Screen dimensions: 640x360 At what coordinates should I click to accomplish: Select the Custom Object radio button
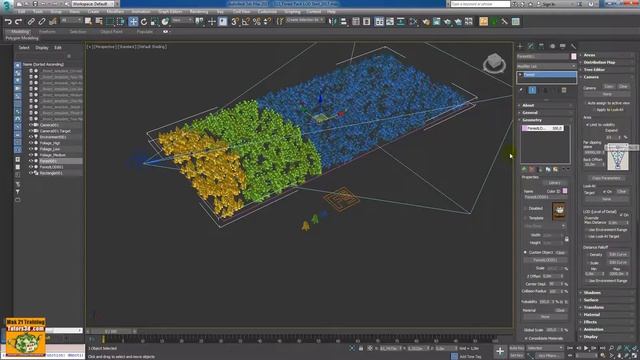(x=525, y=252)
